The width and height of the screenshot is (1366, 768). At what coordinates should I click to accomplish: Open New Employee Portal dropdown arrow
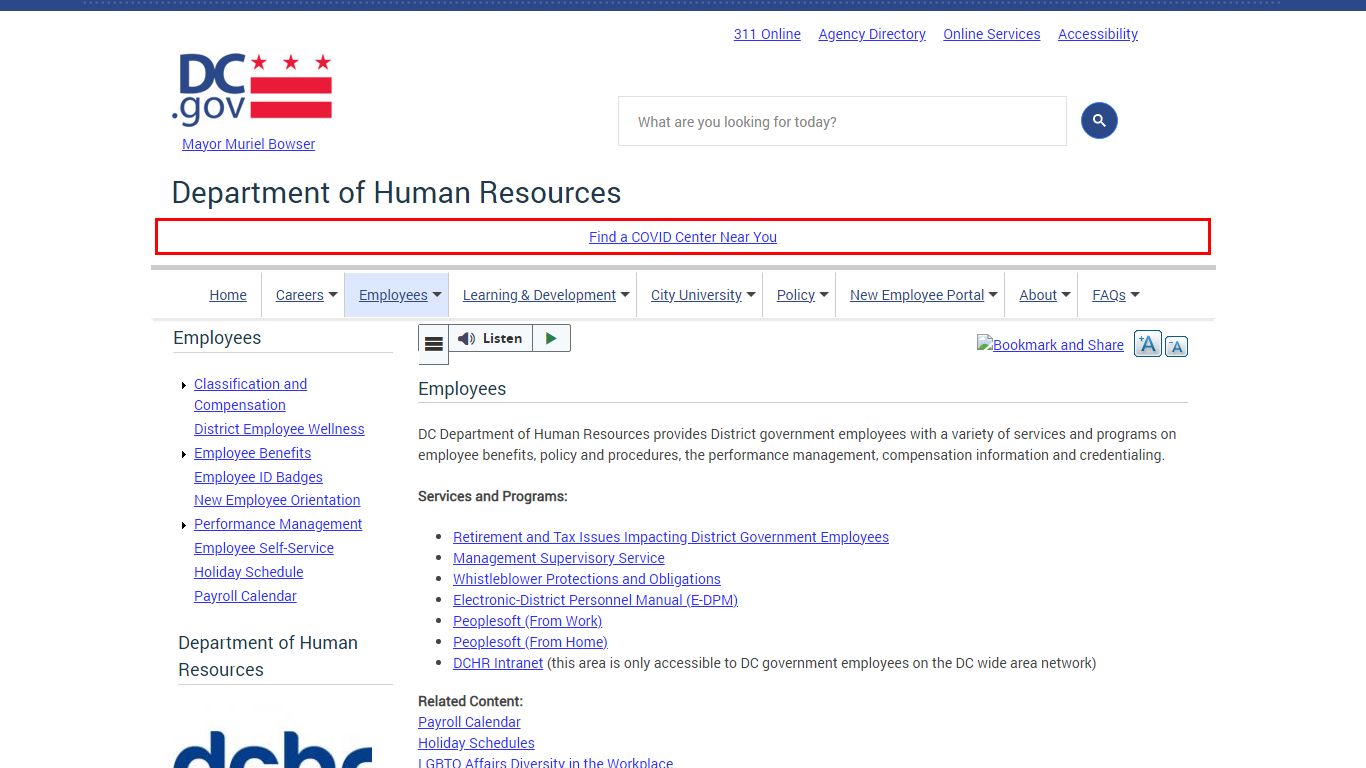pos(994,295)
